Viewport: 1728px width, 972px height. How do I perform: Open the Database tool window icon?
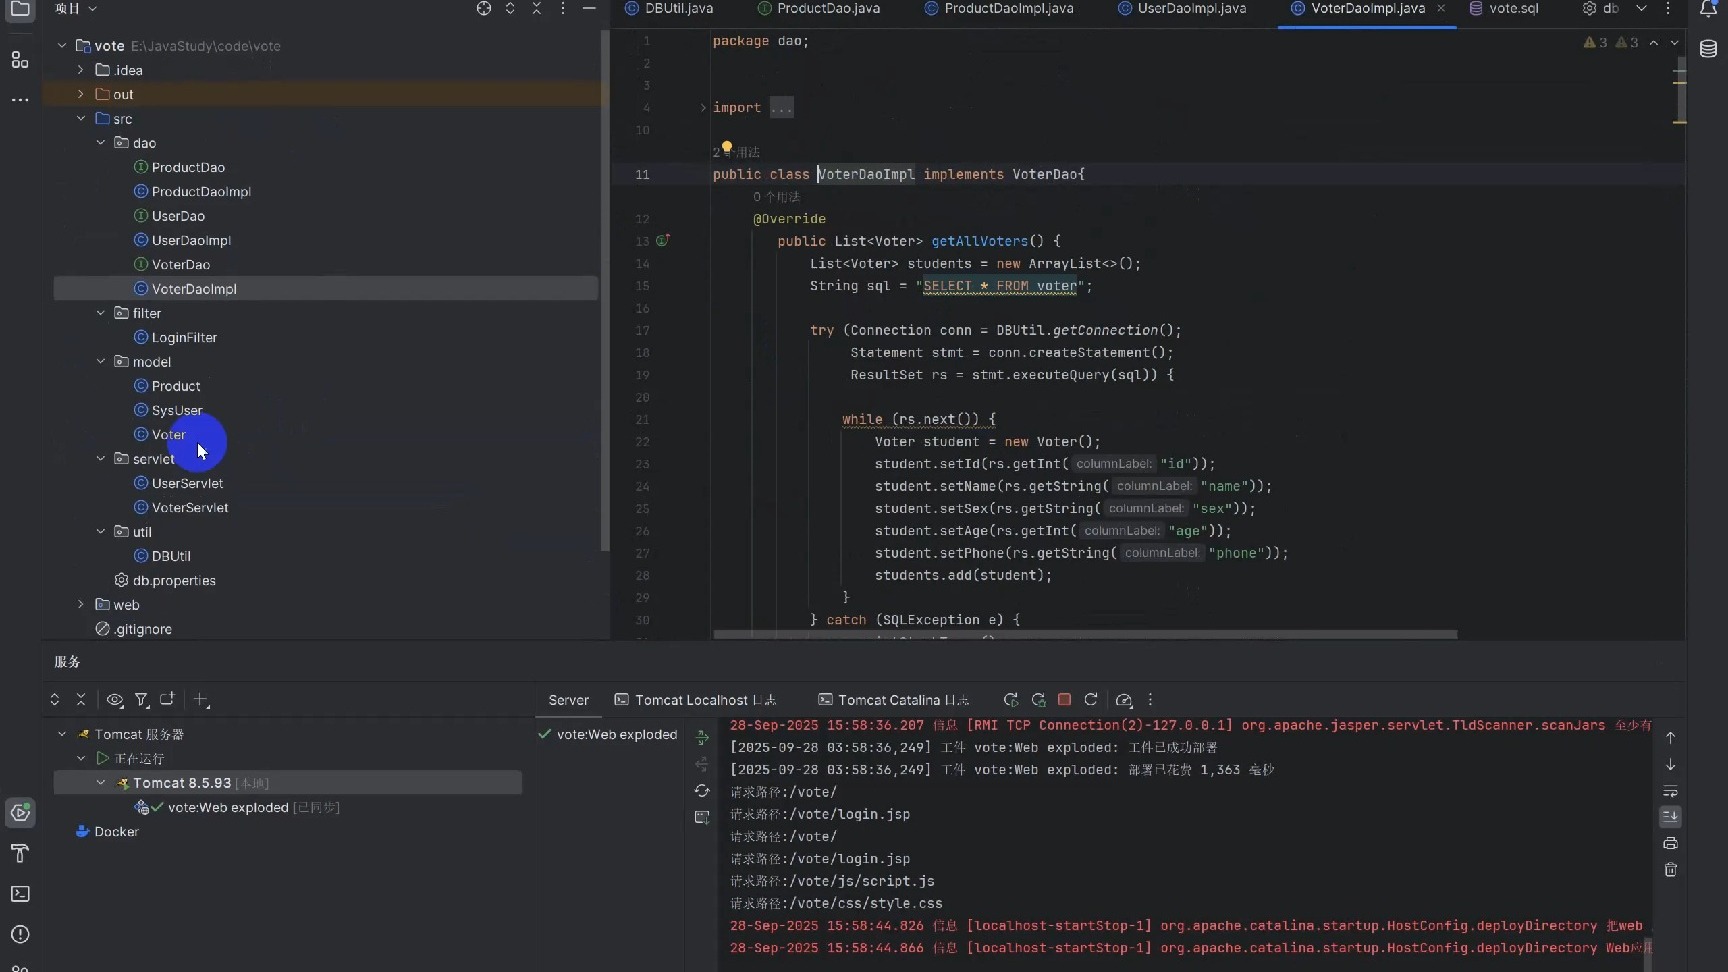click(1708, 49)
